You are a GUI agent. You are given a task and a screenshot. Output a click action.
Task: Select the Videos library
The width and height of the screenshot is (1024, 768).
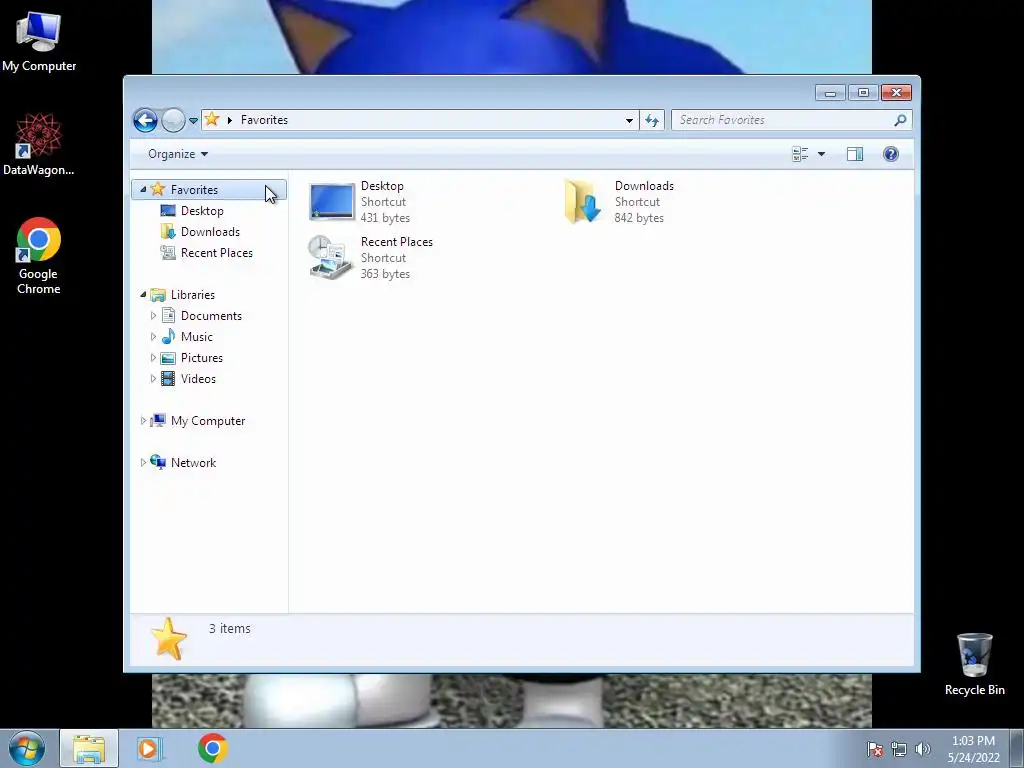[x=198, y=379]
